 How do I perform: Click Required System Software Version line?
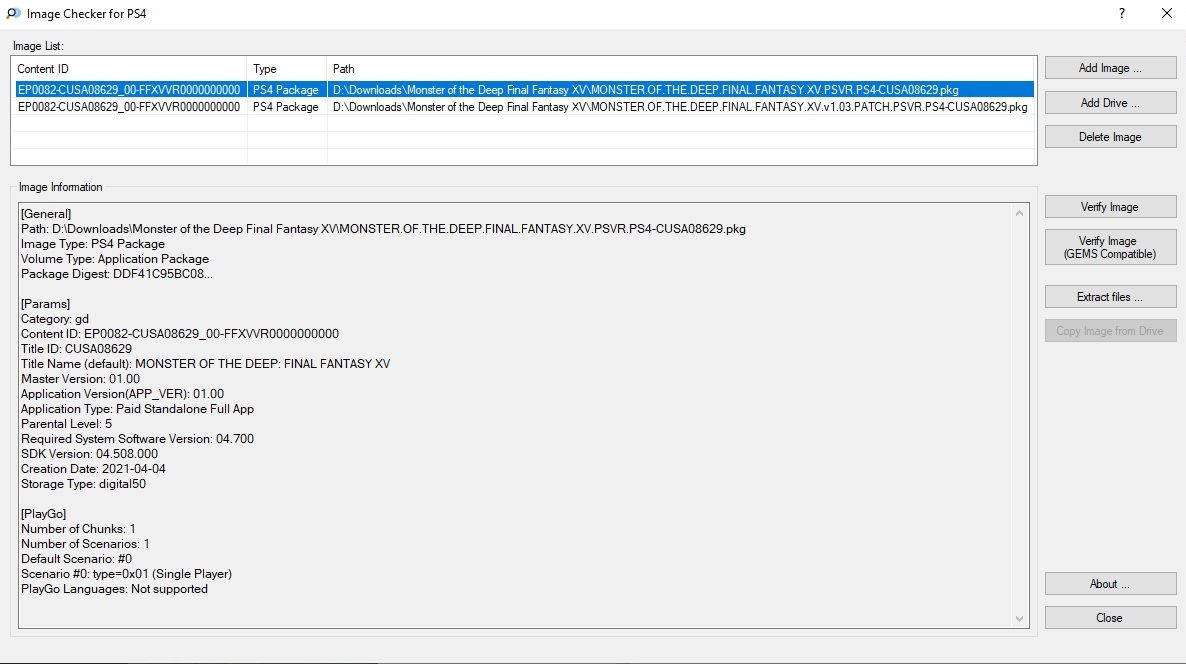pos(138,439)
